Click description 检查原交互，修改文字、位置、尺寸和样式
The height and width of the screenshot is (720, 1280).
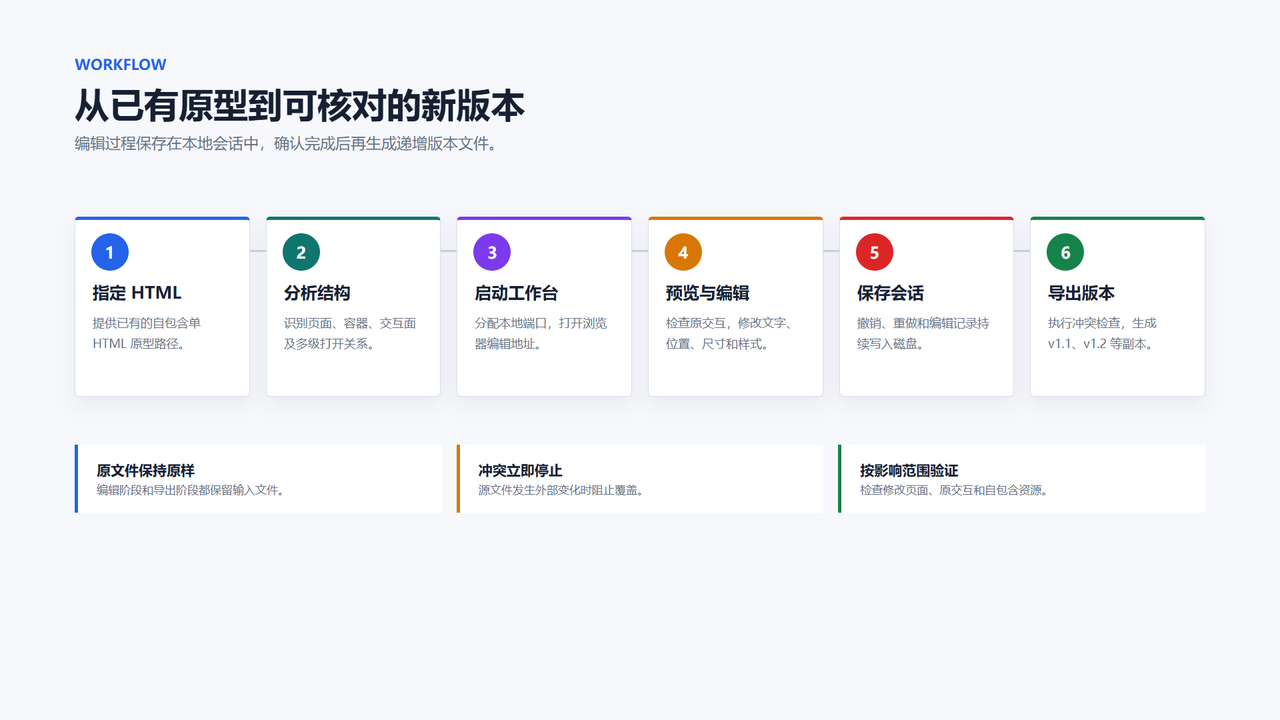729,333
